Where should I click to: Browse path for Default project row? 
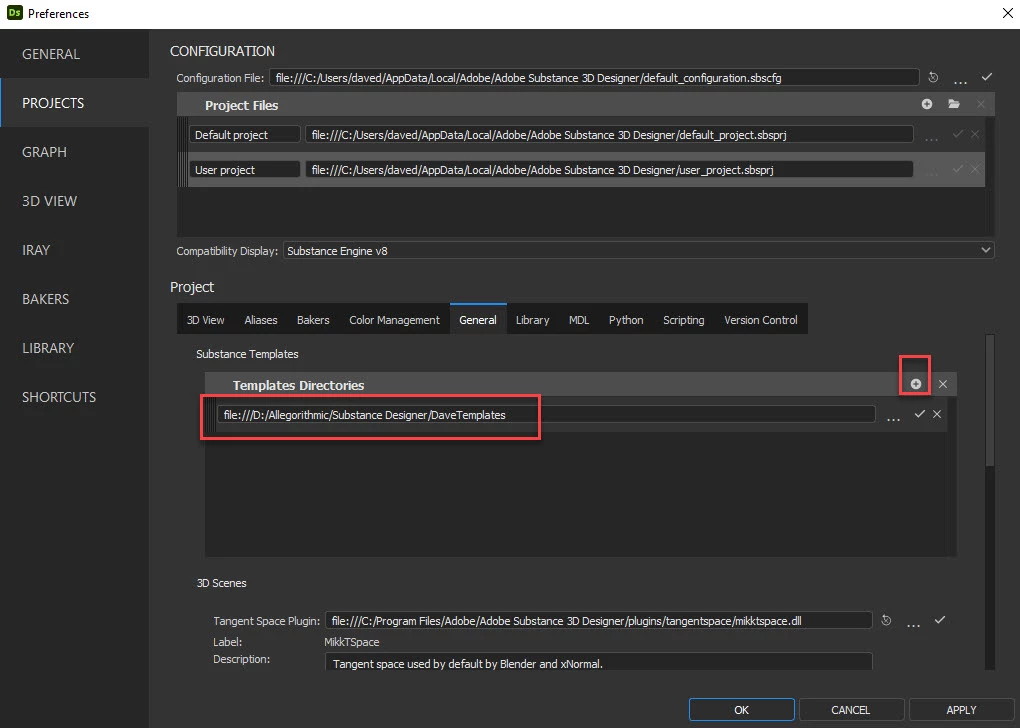[932, 138]
